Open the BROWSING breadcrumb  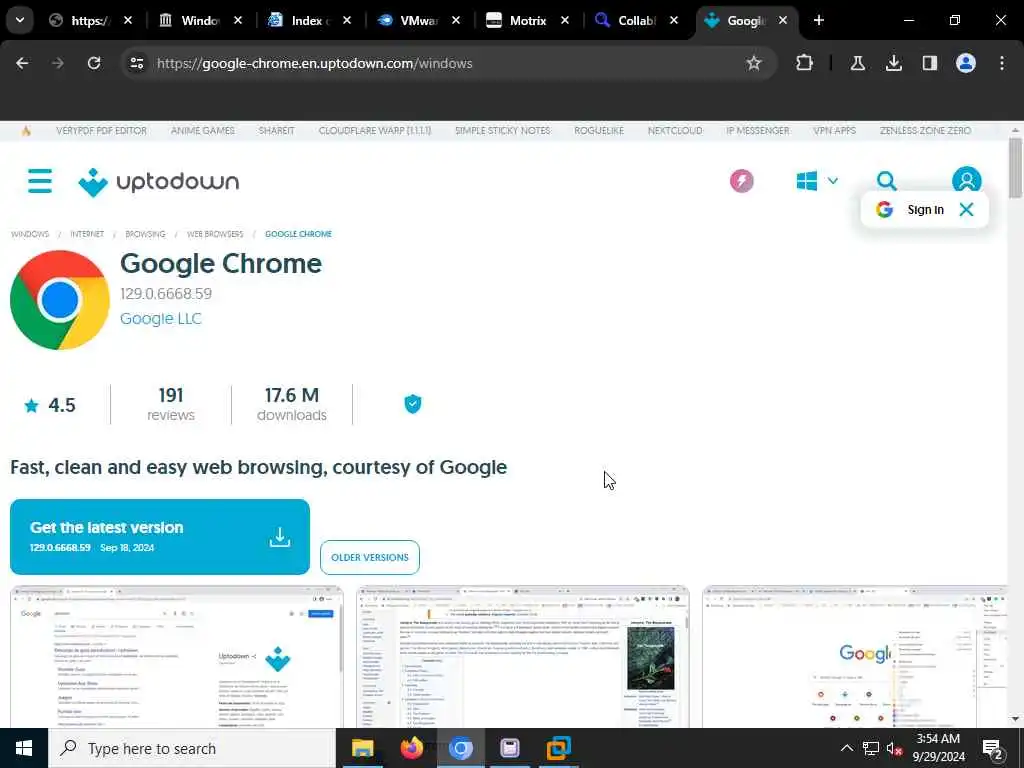click(x=145, y=234)
